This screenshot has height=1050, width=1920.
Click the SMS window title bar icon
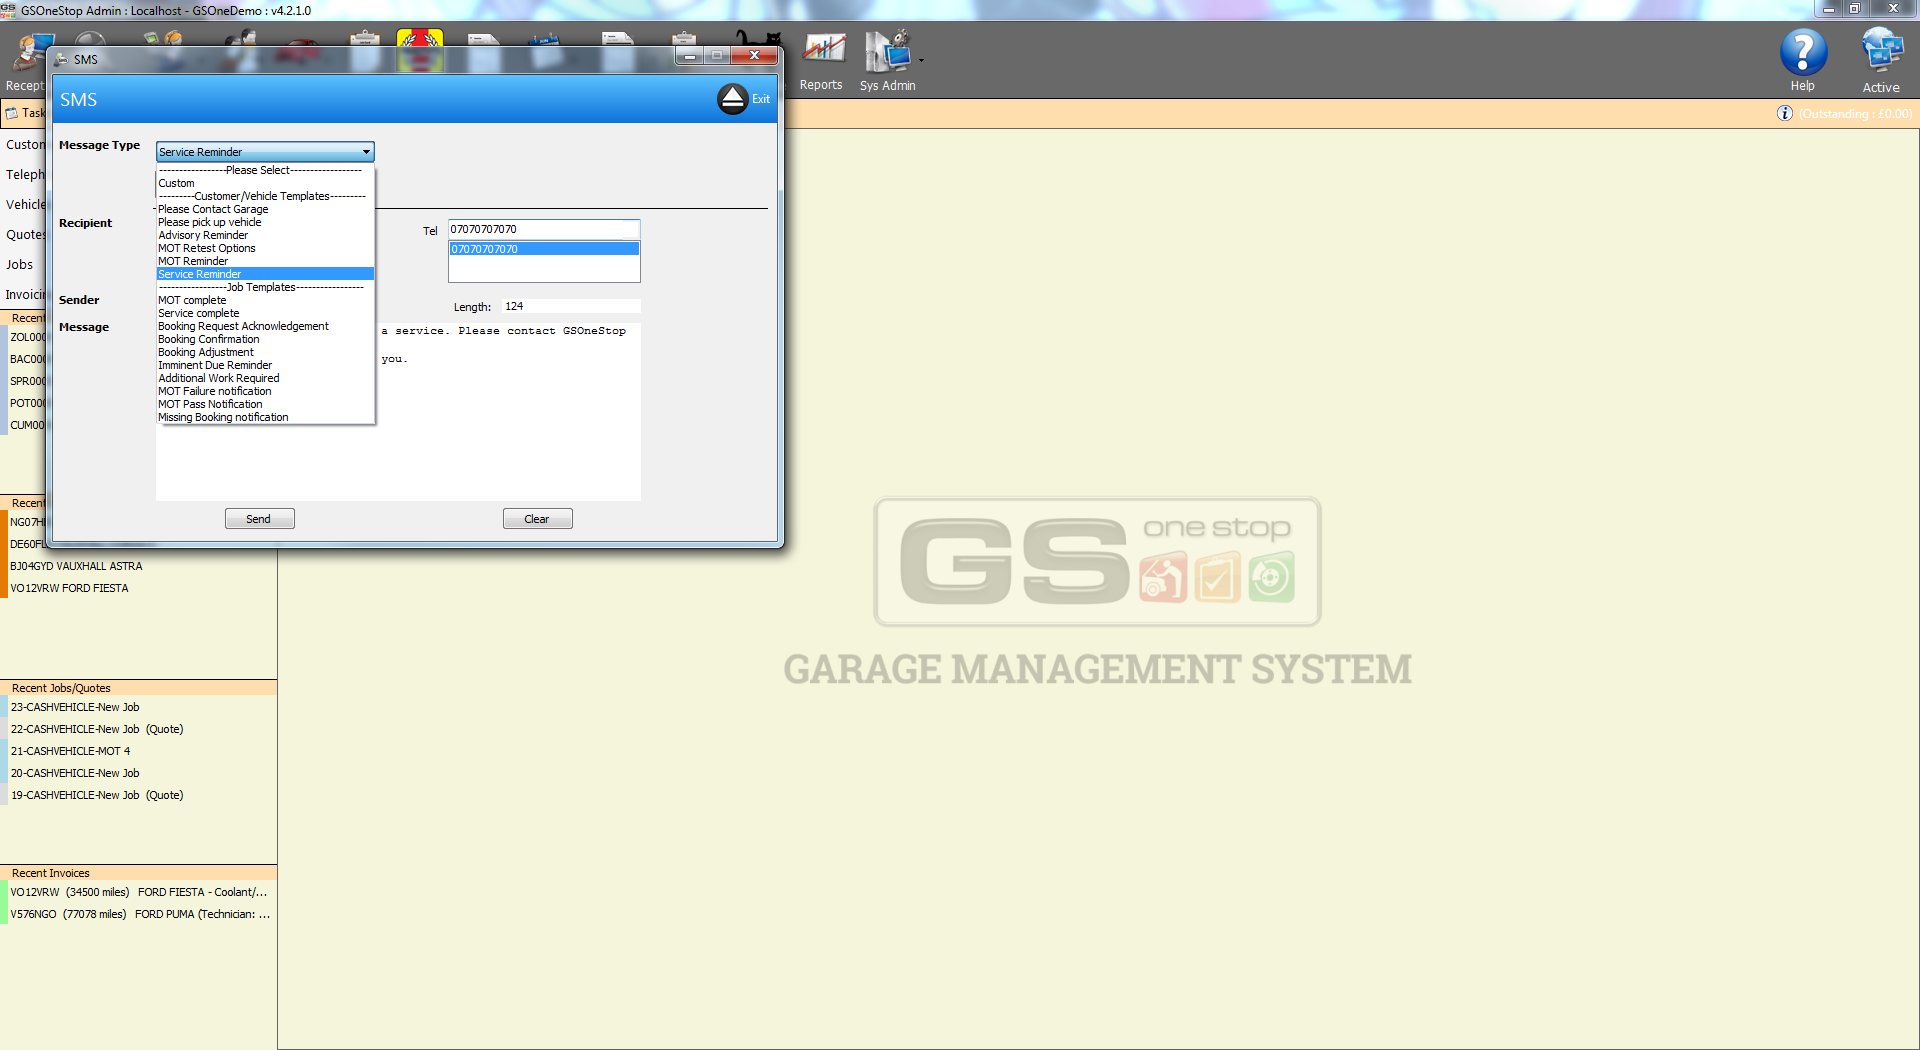point(62,60)
